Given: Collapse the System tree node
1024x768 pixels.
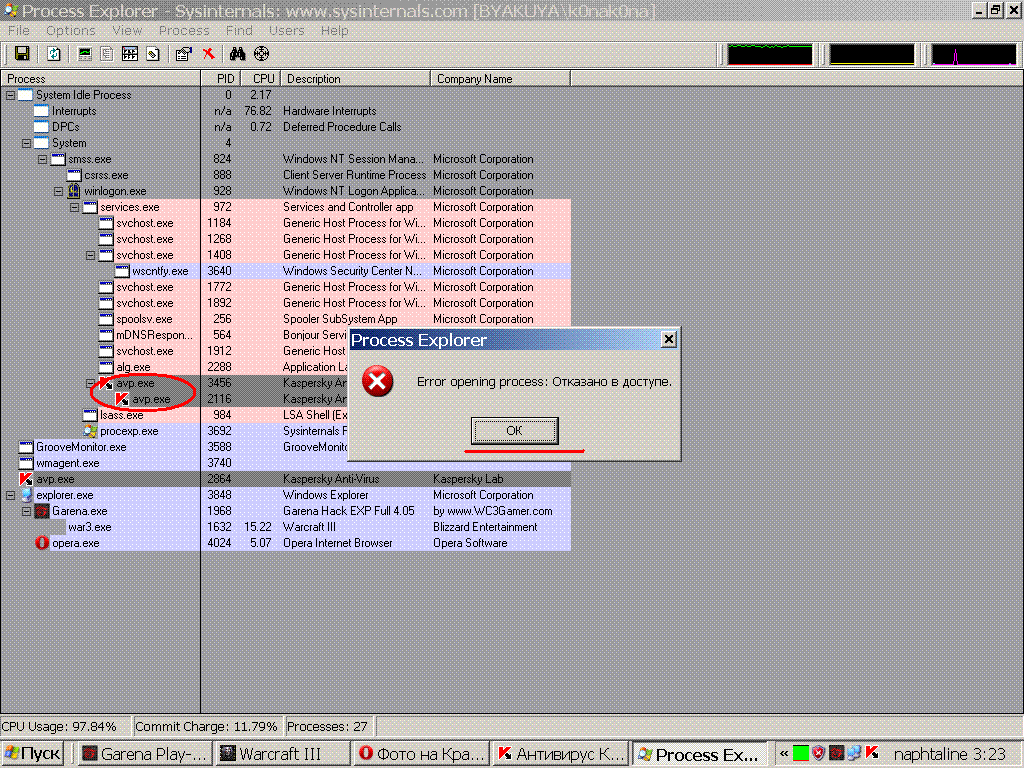Looking at the screenshot, I should [27, 143].
